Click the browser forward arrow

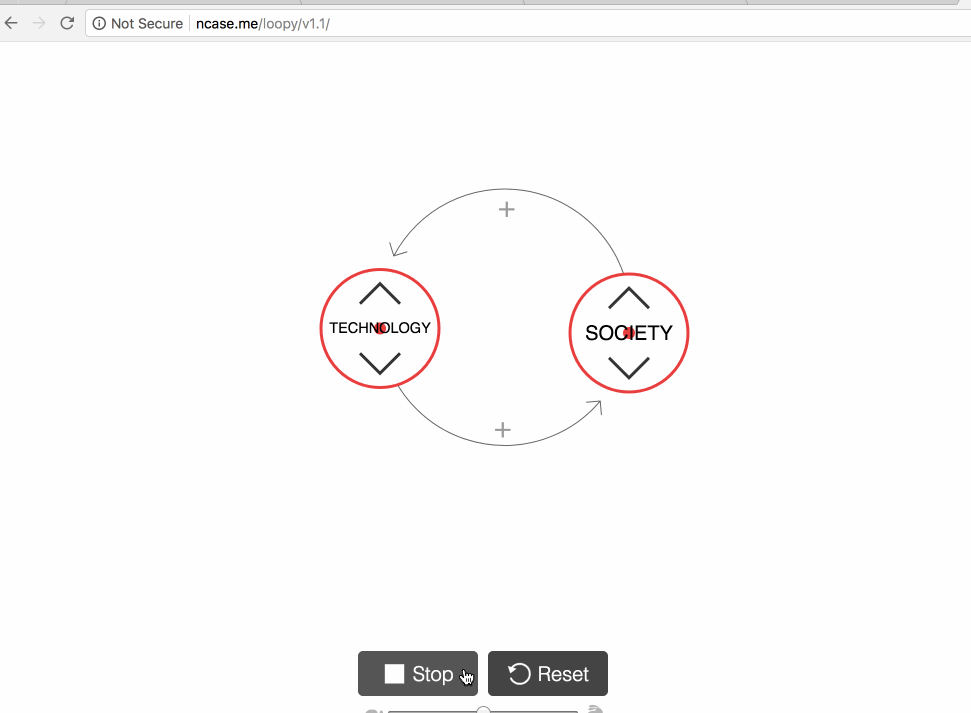point(39,24)
